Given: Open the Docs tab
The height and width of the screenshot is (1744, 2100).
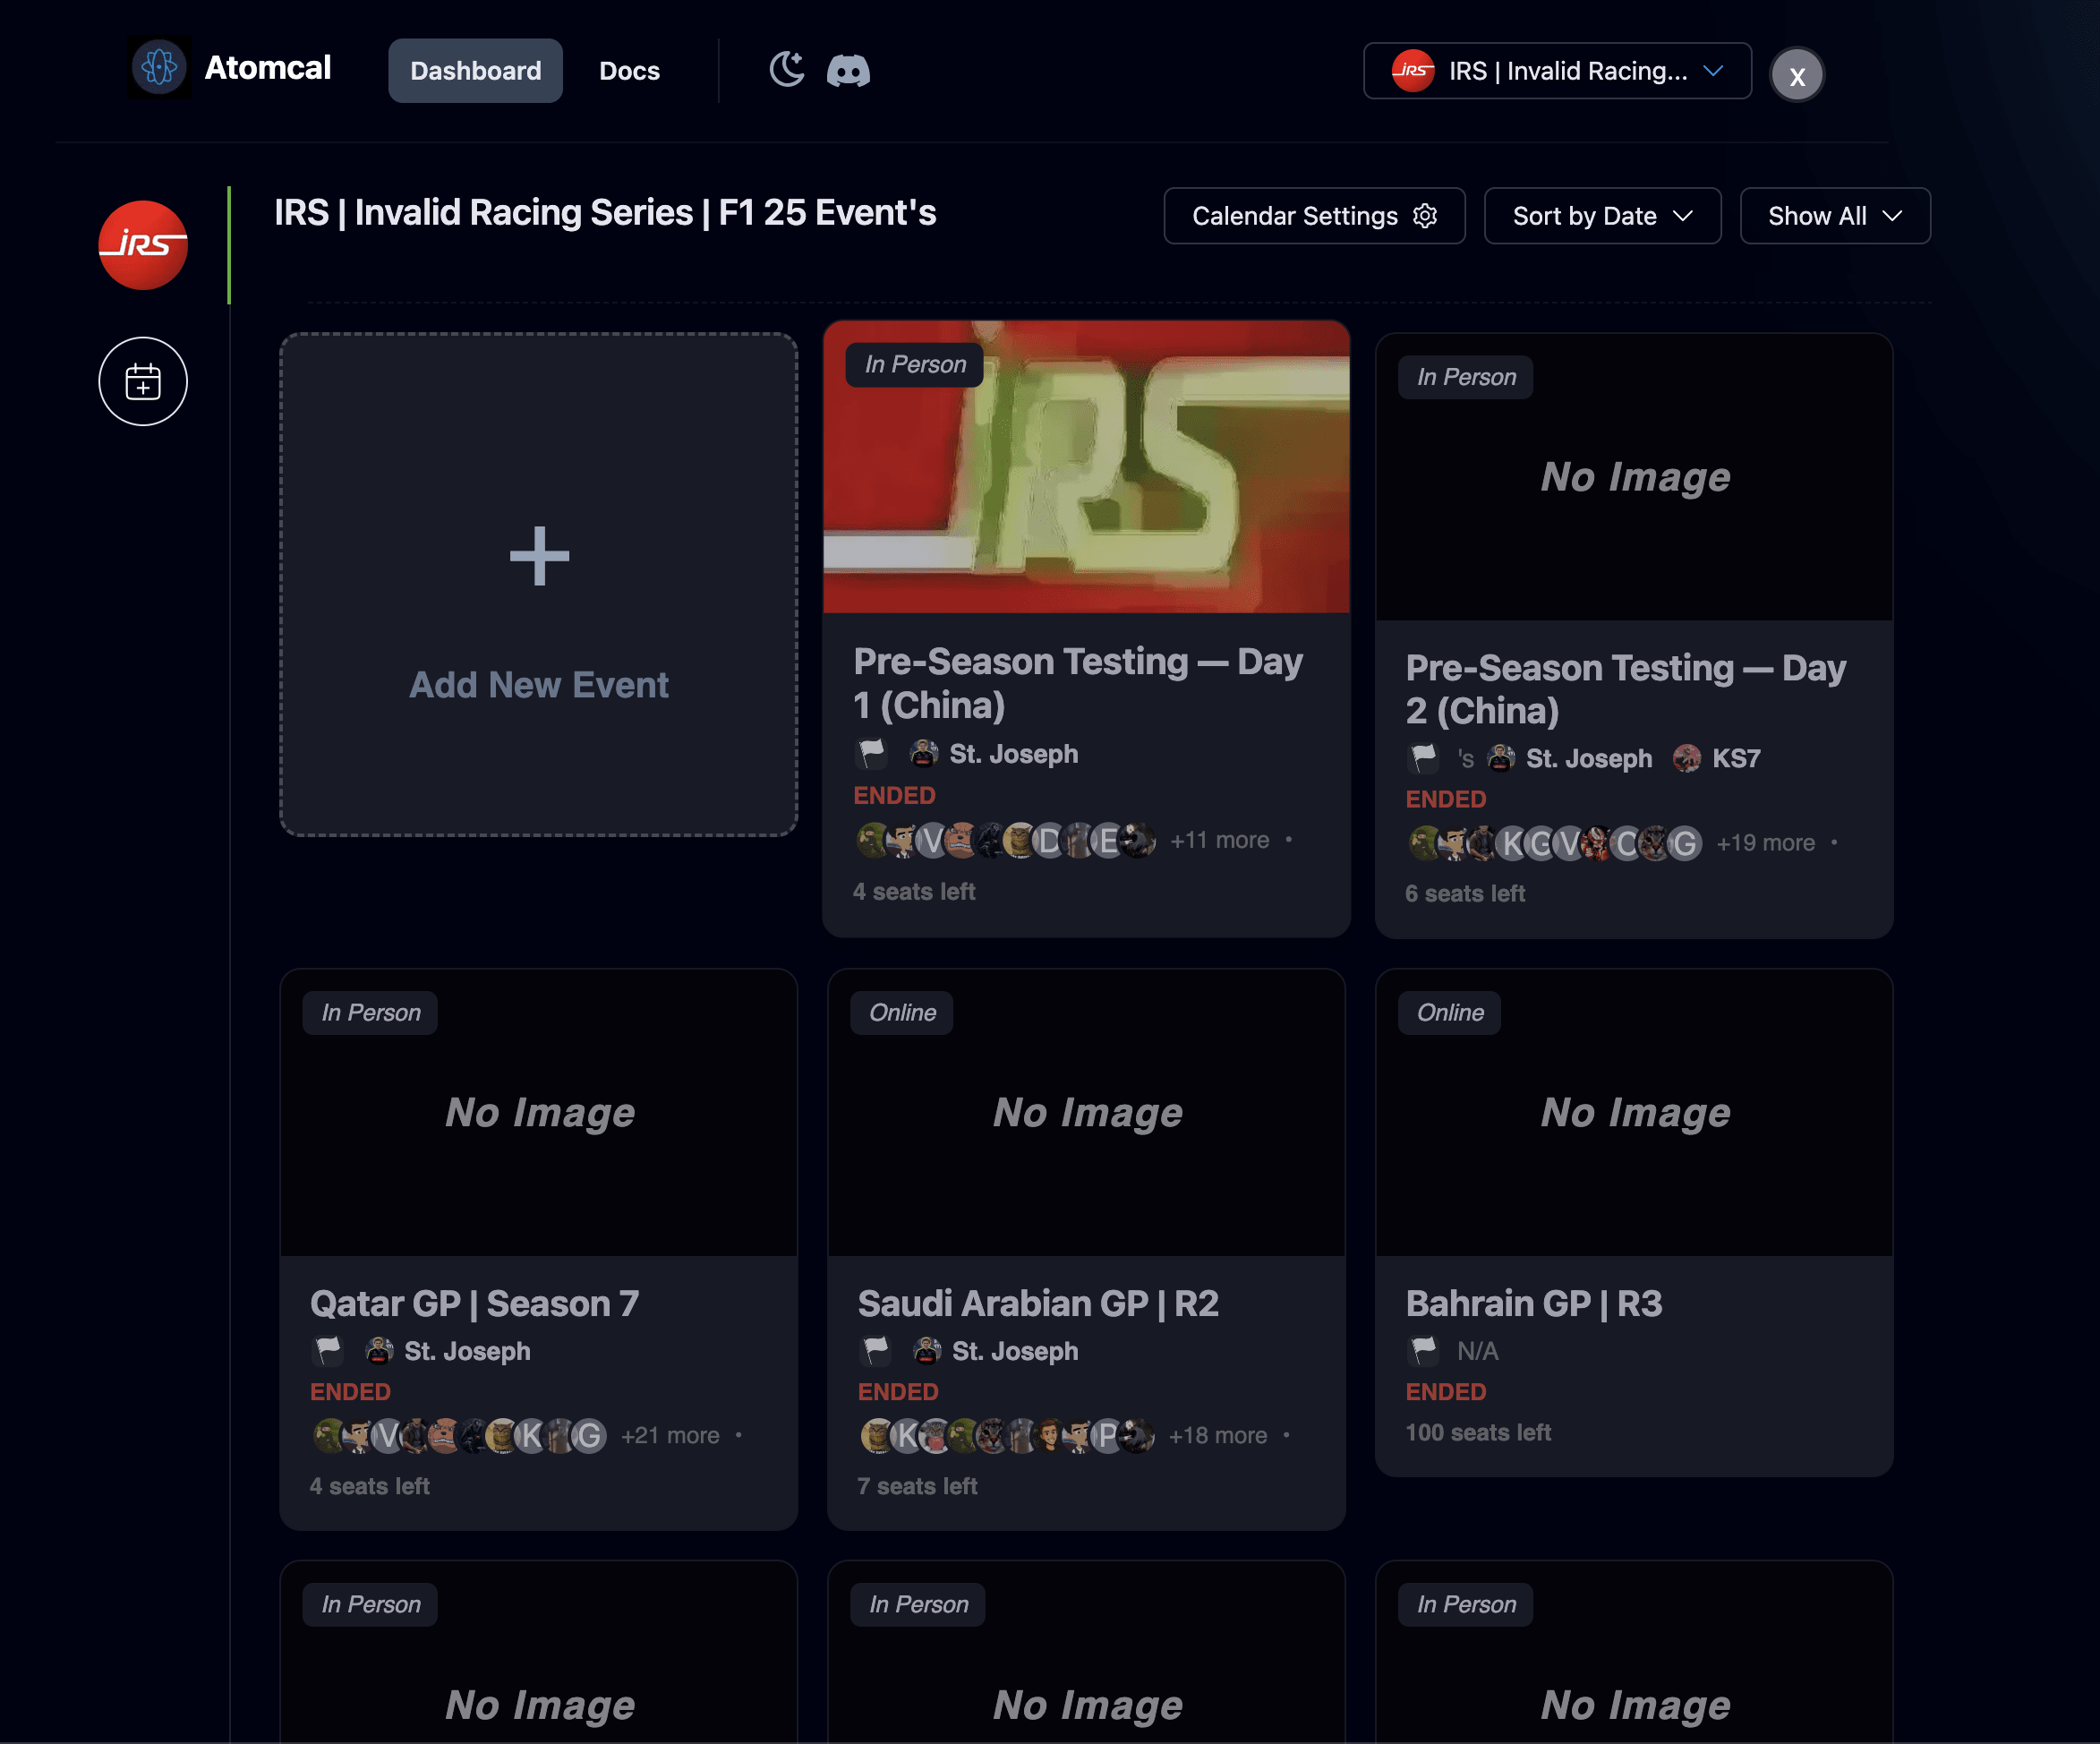Looking at the screenshot, I should (629, 71).
